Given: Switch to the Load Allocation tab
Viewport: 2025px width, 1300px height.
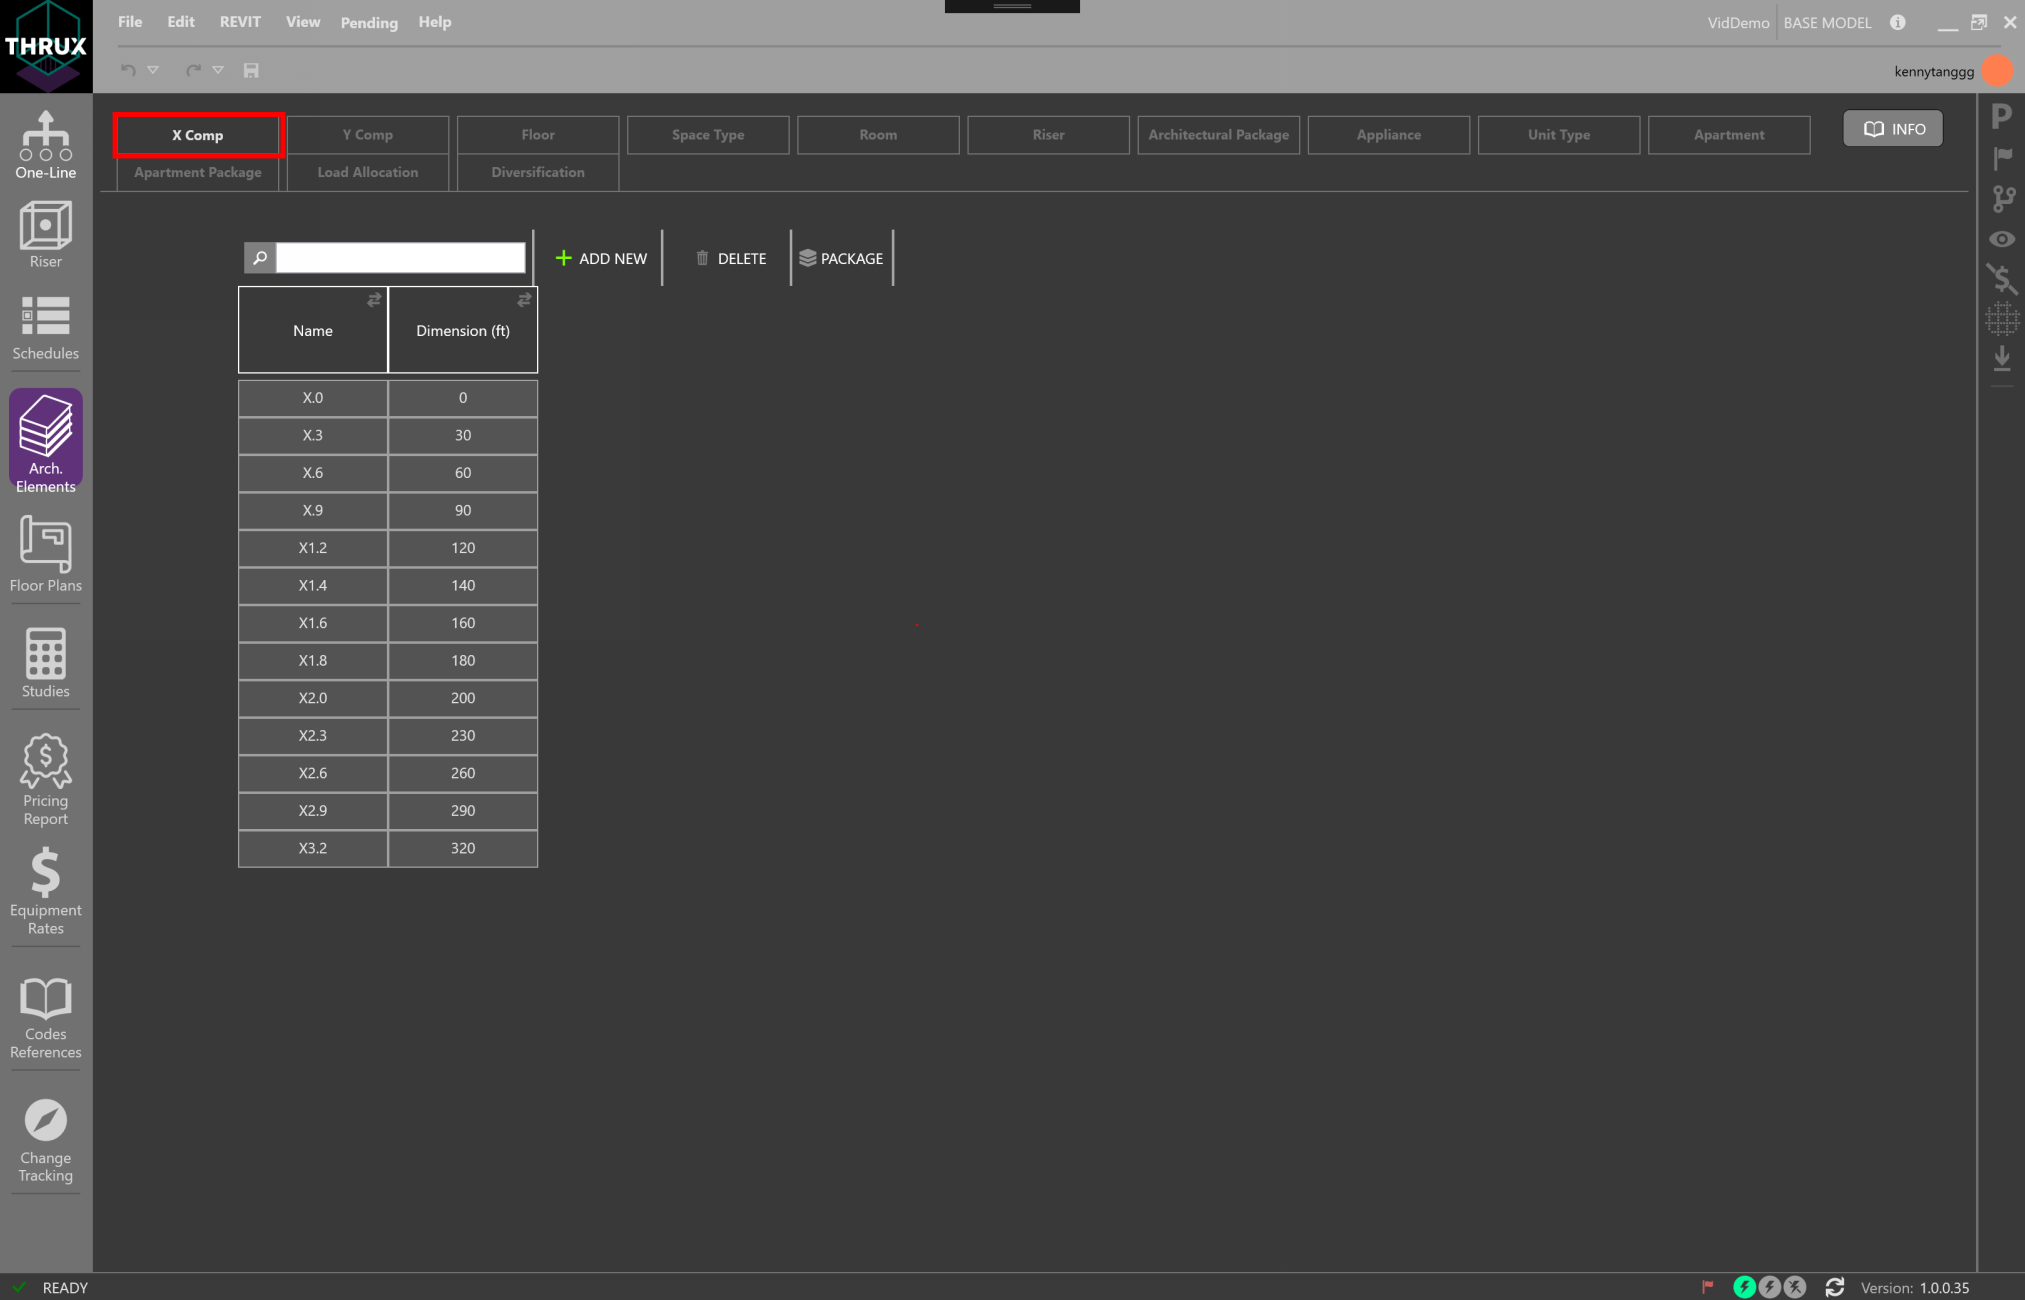Looking at the screenshot, I should click(368, 172).
